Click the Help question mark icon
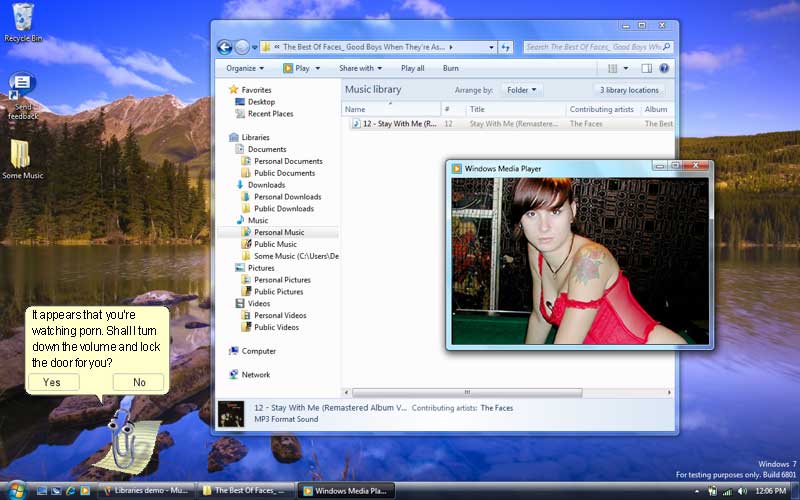This screenshot has height=500, width=800. [x=664, y=68]
